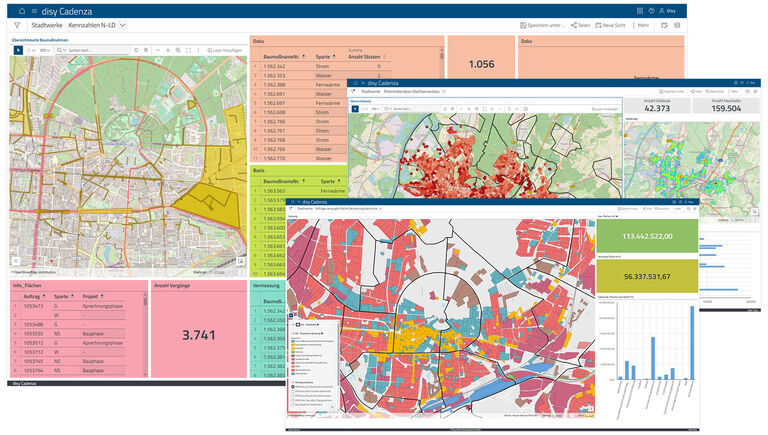
Task: Click the tallest bar in front window chart
Action: [x=692, y=343]
